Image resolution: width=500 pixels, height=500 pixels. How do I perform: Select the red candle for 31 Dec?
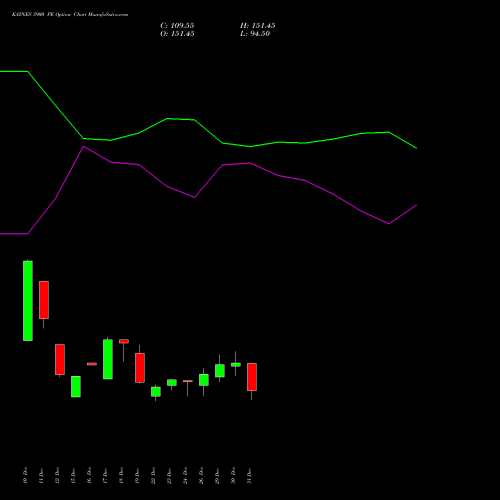(252, 377)
